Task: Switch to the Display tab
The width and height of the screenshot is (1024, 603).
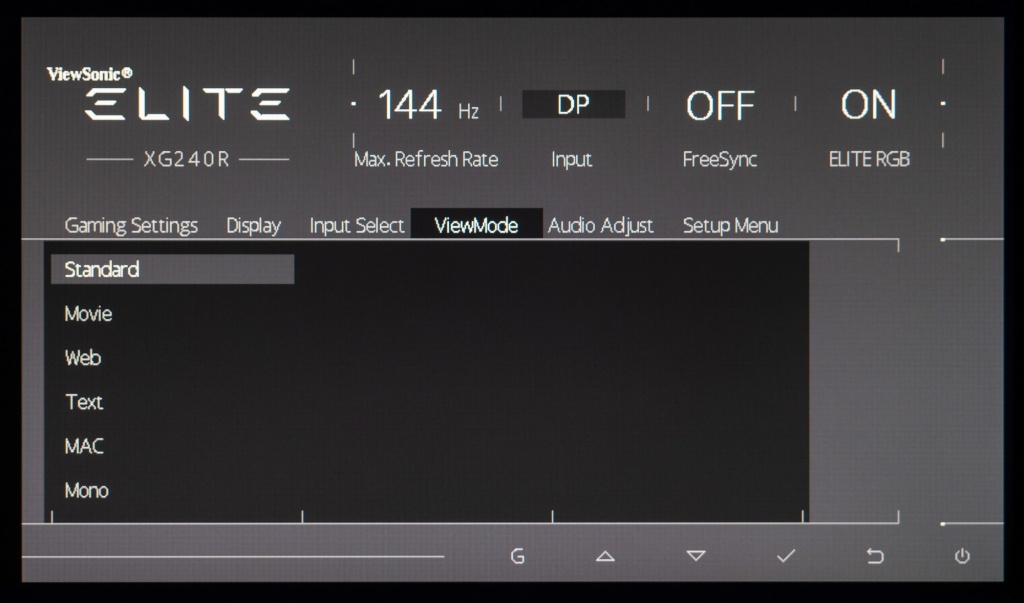Action: (253, 225)
